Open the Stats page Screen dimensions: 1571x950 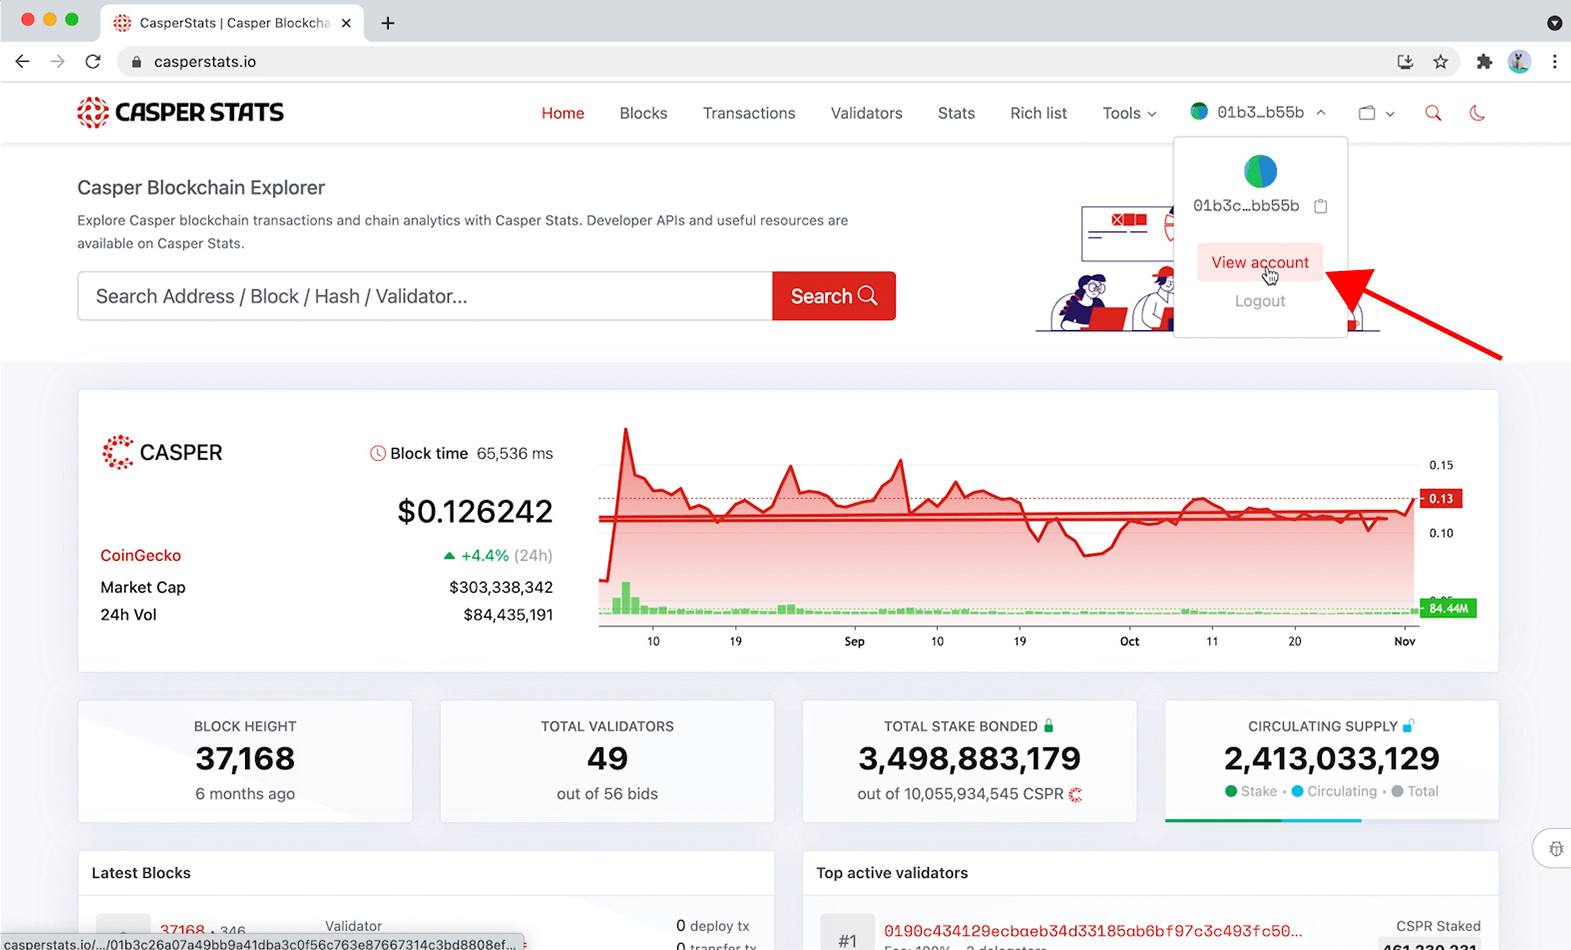pyautogui.click(x=956, y=113)
